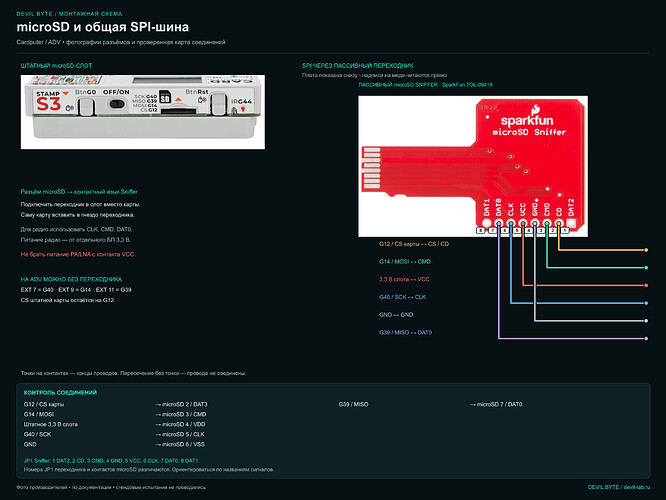666x500 pixels.
Task: Click table cell "Штатное 3,3 В слота"
Action: [51, 424]
